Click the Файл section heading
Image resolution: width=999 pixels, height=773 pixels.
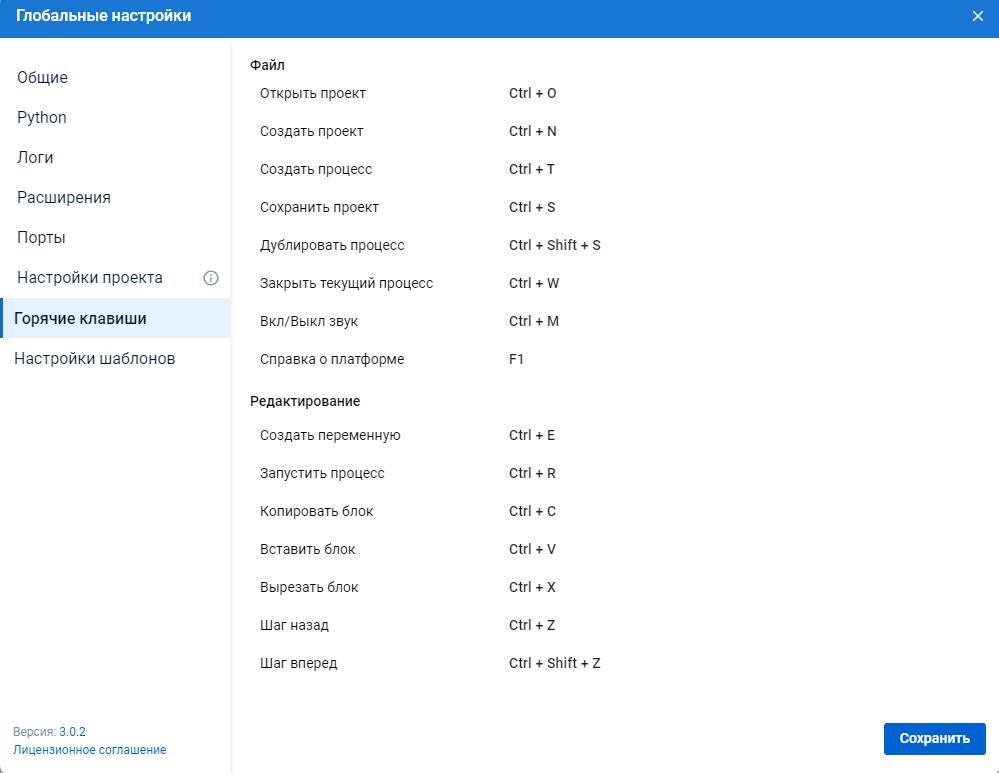click(x=268, y=65)
